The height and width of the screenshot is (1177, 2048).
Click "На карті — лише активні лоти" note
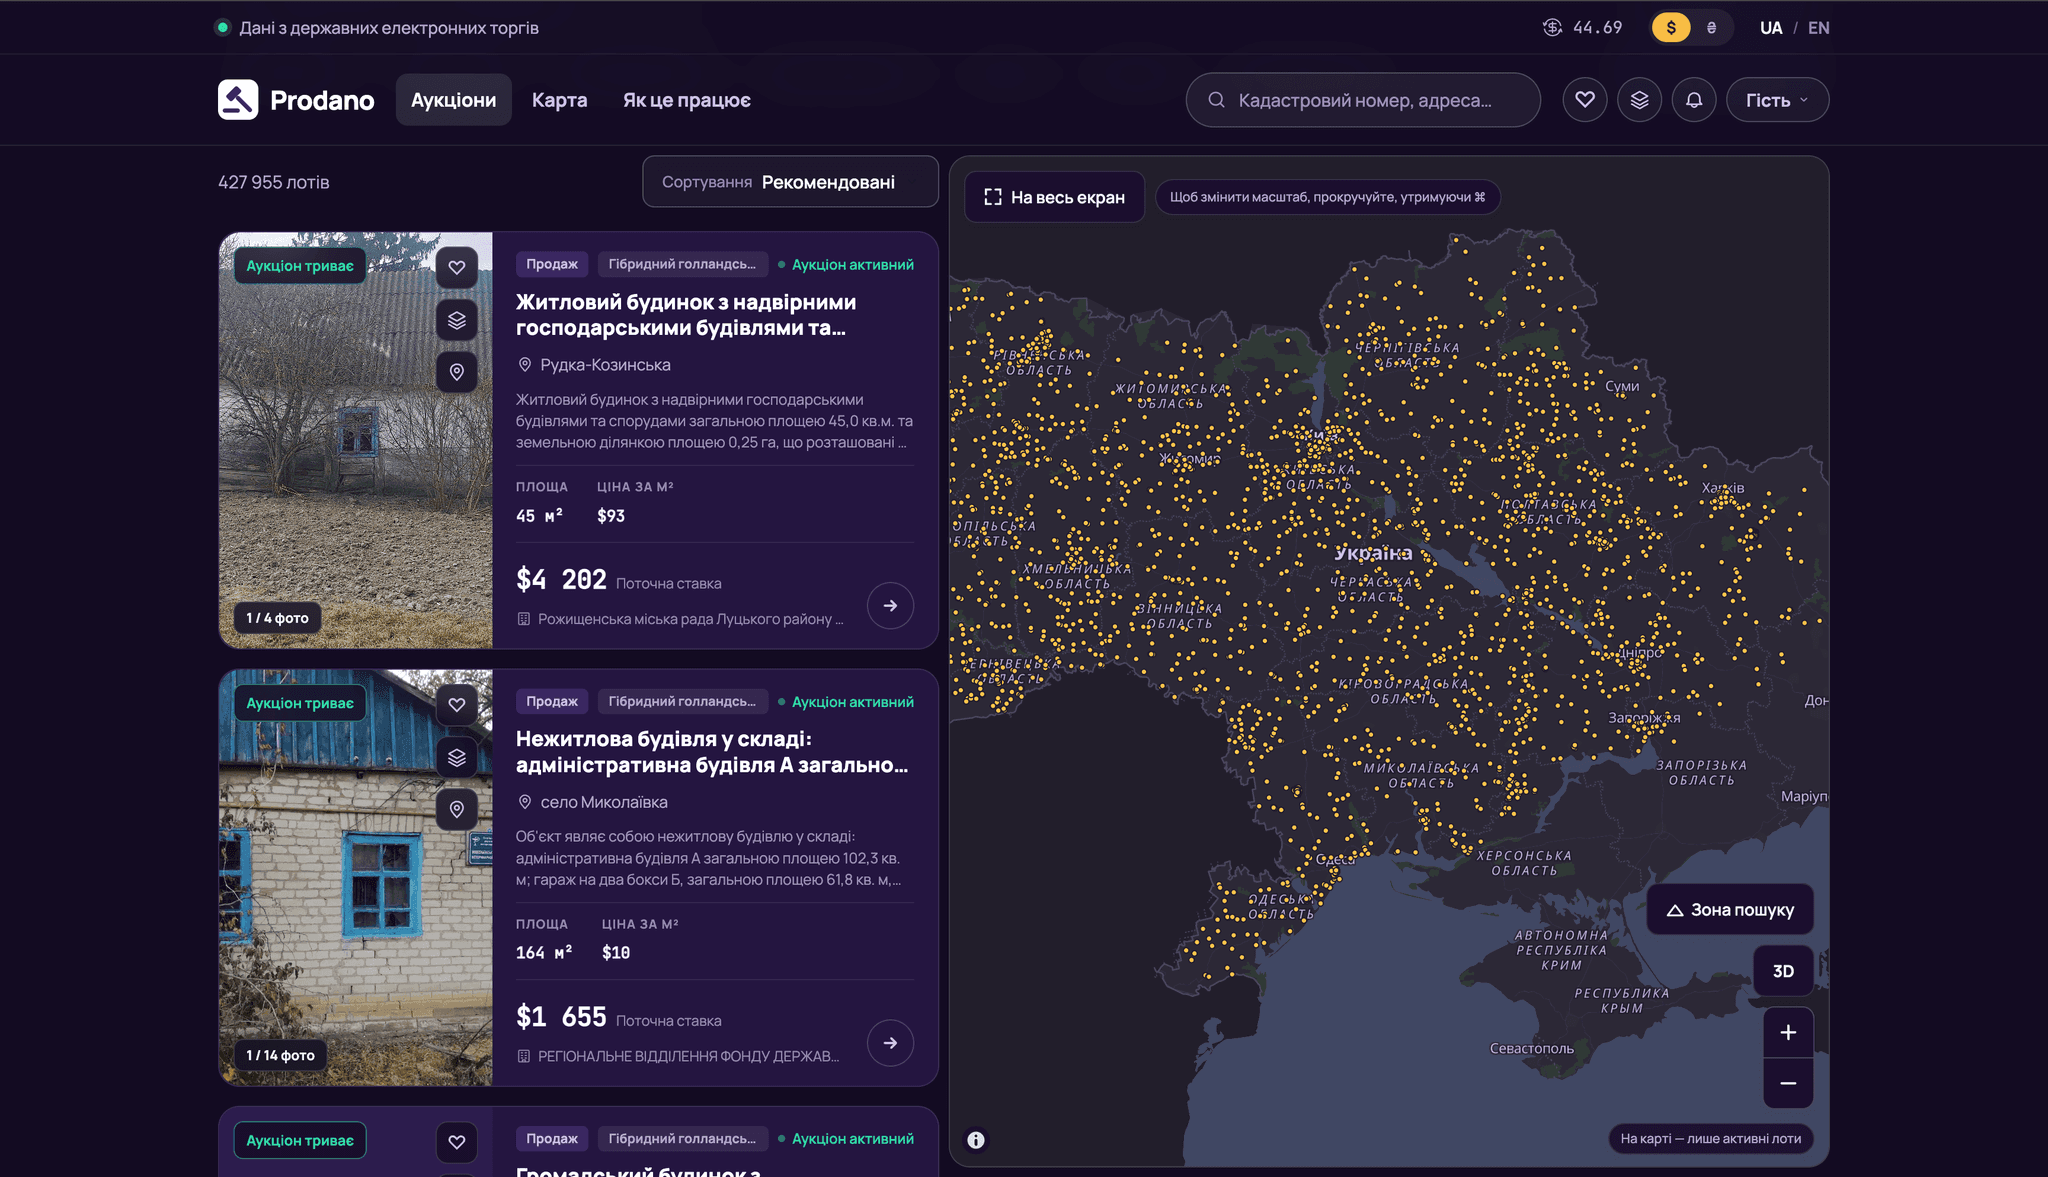(1711, 1139)
